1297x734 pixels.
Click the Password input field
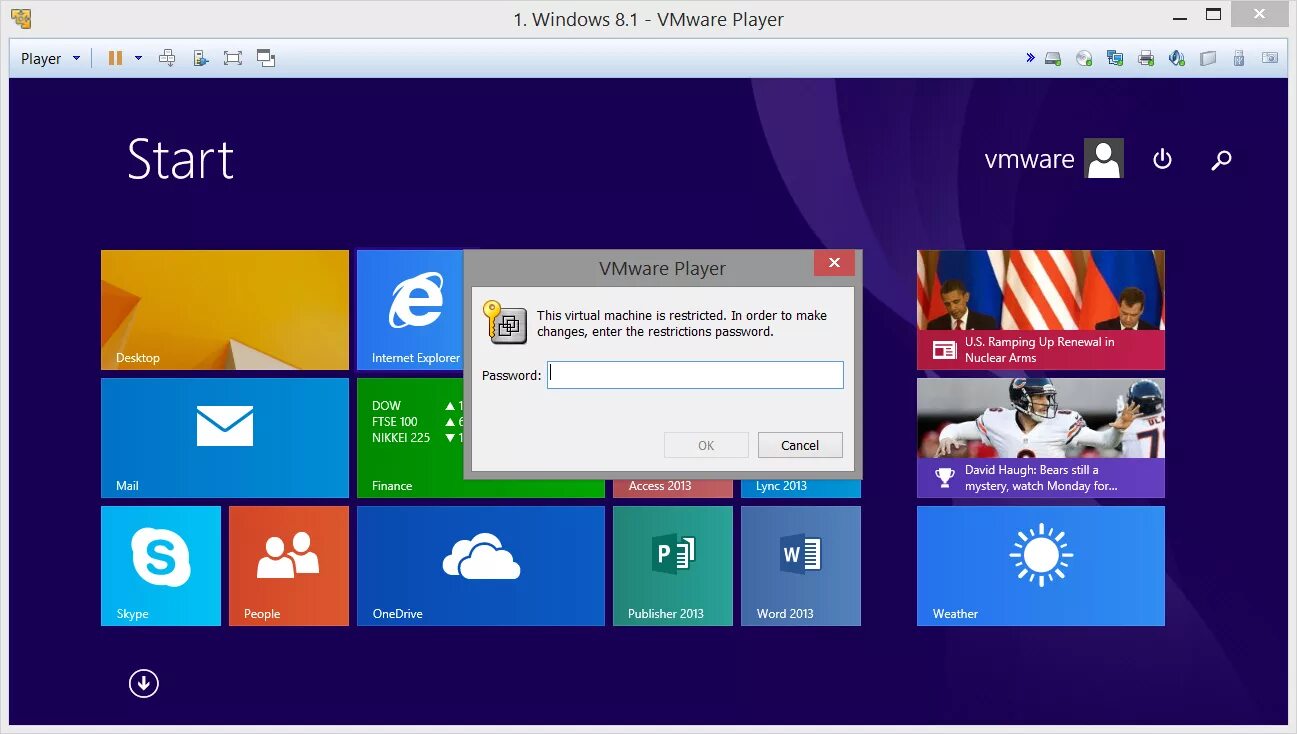[695, 375]
